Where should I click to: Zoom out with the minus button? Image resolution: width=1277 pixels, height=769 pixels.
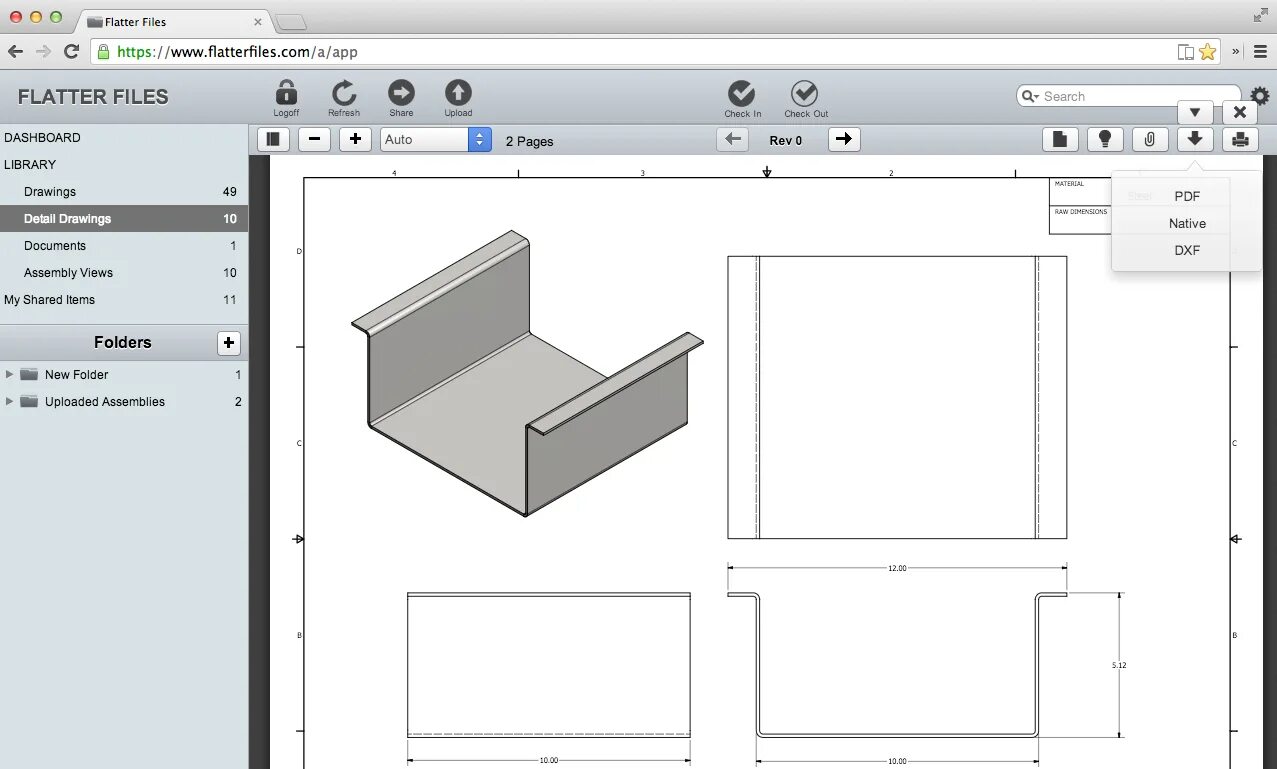coord(315,140)
